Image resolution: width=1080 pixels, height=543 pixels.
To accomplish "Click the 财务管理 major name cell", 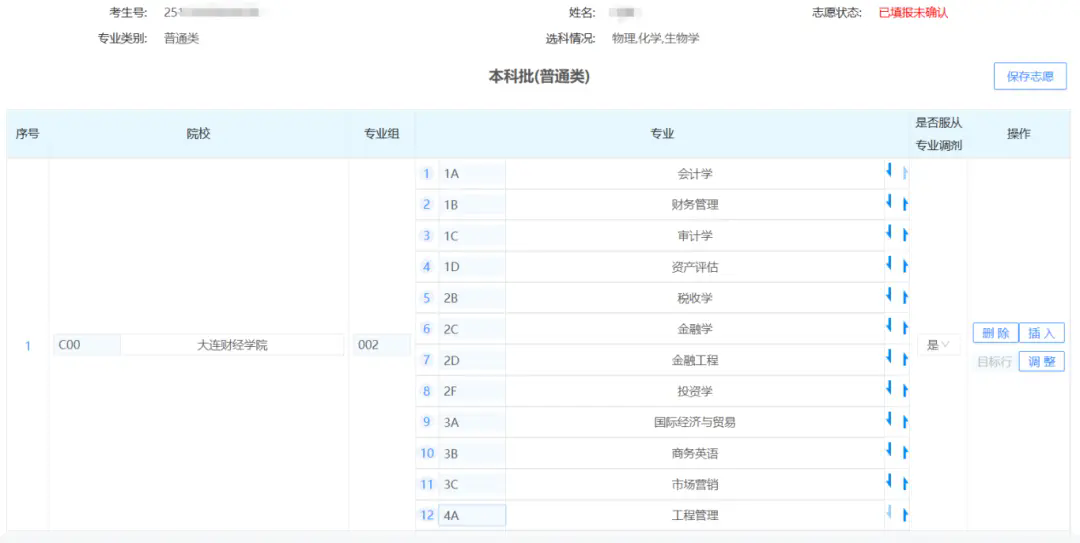I will 695,205.
